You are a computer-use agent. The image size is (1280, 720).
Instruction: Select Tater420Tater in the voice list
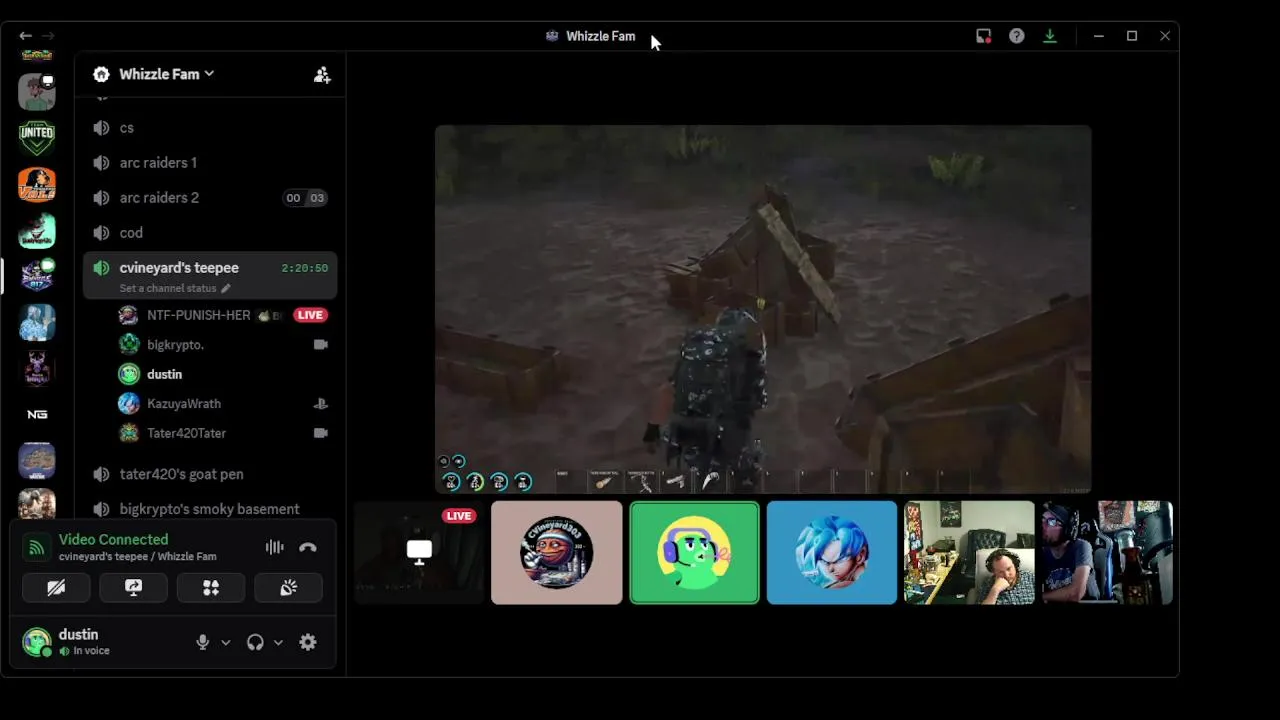pos(186,433)
